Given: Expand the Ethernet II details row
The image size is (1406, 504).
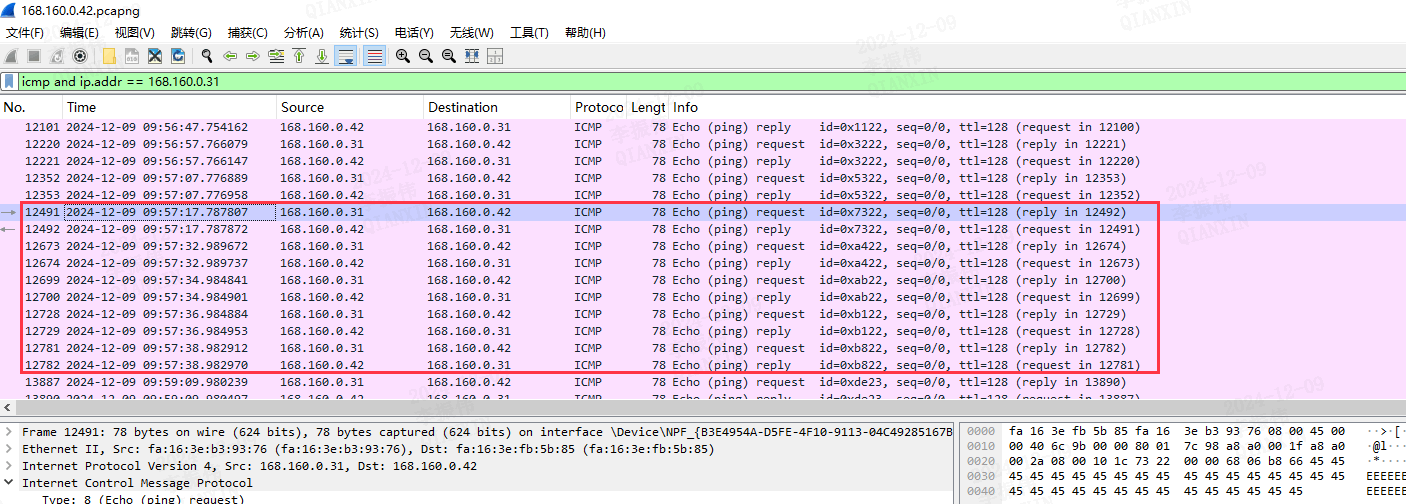Looking at the screenshot, I should 9,449.
